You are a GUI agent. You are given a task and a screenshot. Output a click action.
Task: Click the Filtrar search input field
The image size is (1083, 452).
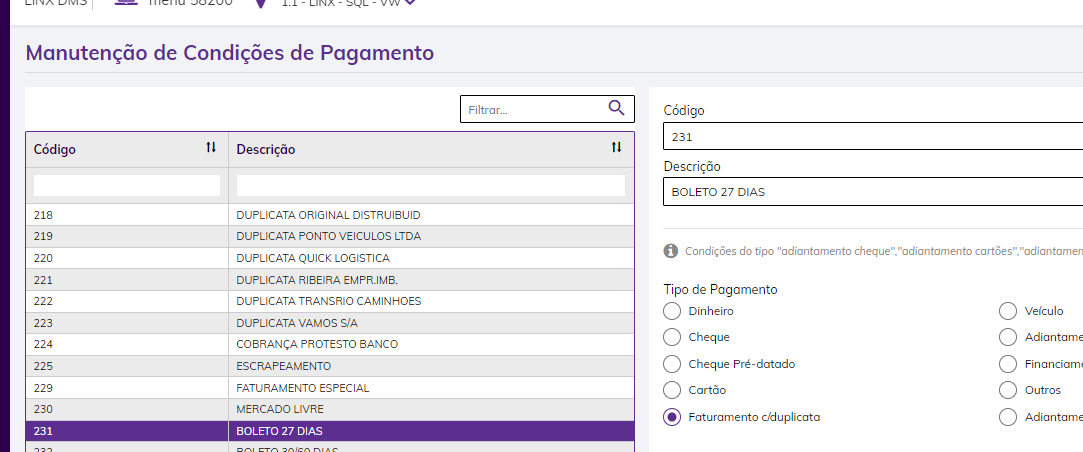click(535, 110)
